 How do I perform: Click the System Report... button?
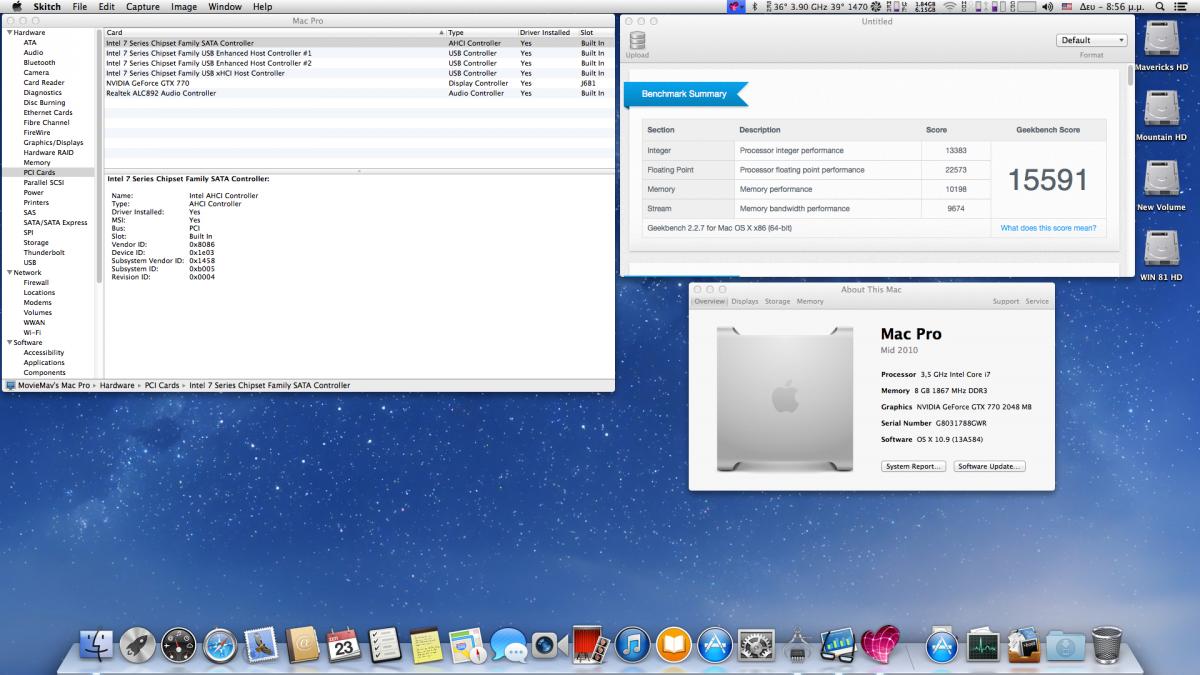(x=913, y=466)
